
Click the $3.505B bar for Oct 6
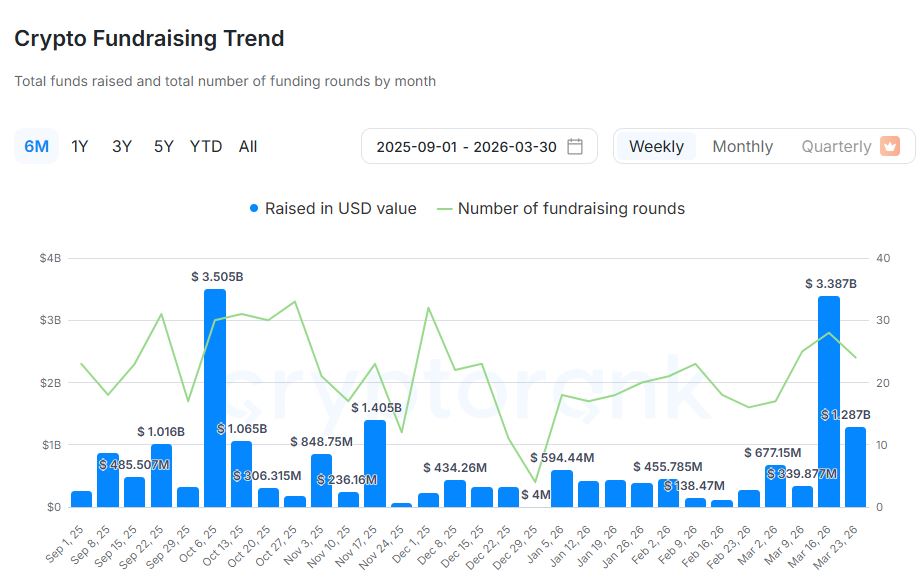[x=215, y=400]
